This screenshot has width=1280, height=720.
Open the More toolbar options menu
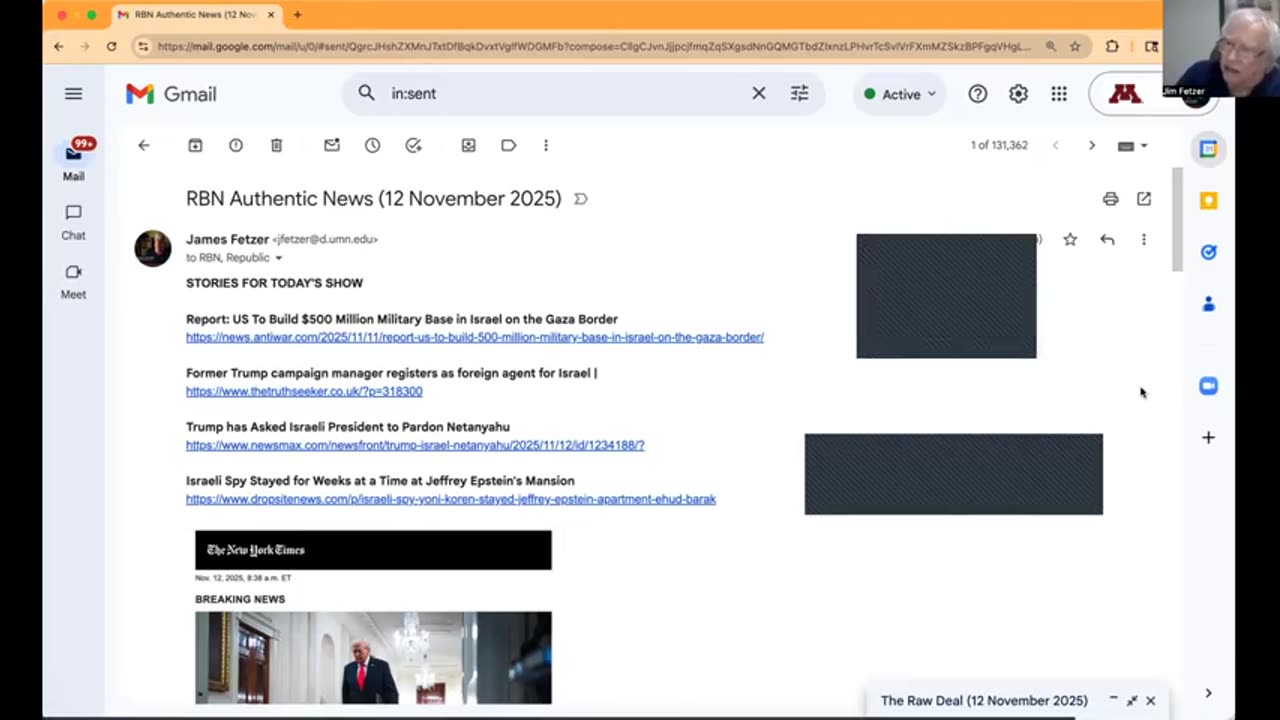click(x=545, y=145)
